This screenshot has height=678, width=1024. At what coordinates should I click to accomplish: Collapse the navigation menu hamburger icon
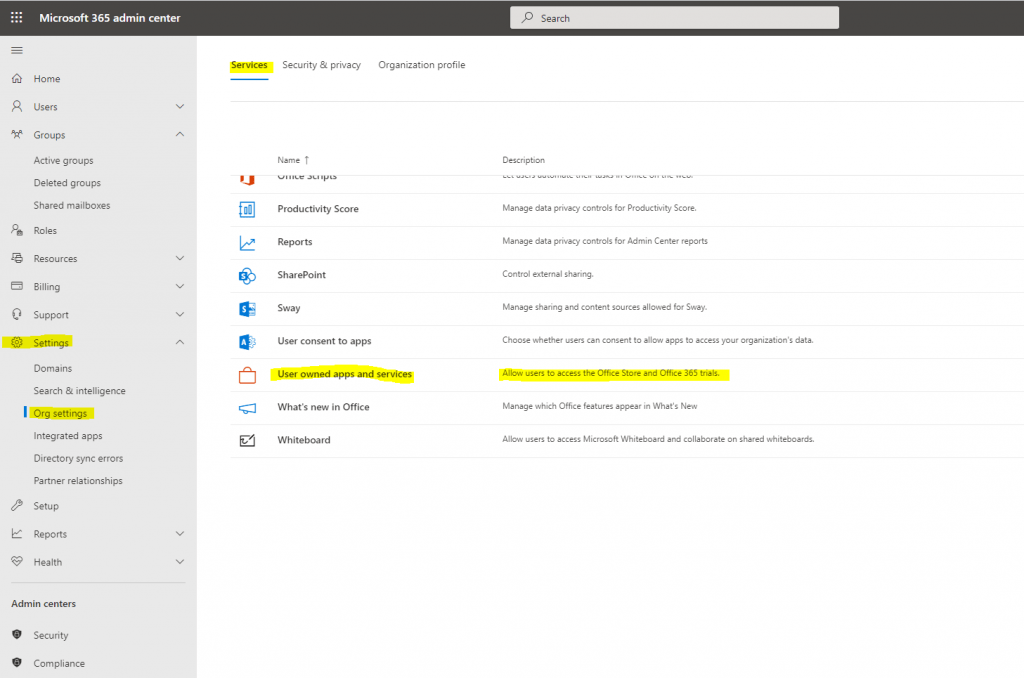pyautogui.click(x=17, y=50)
